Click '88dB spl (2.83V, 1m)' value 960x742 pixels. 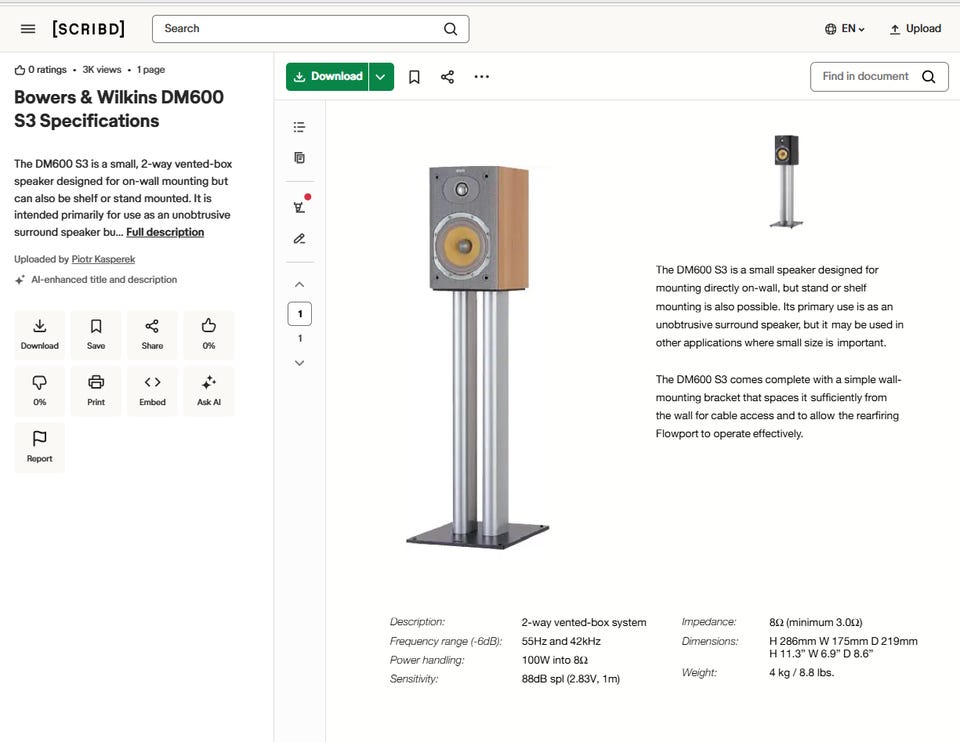point(571,679)
